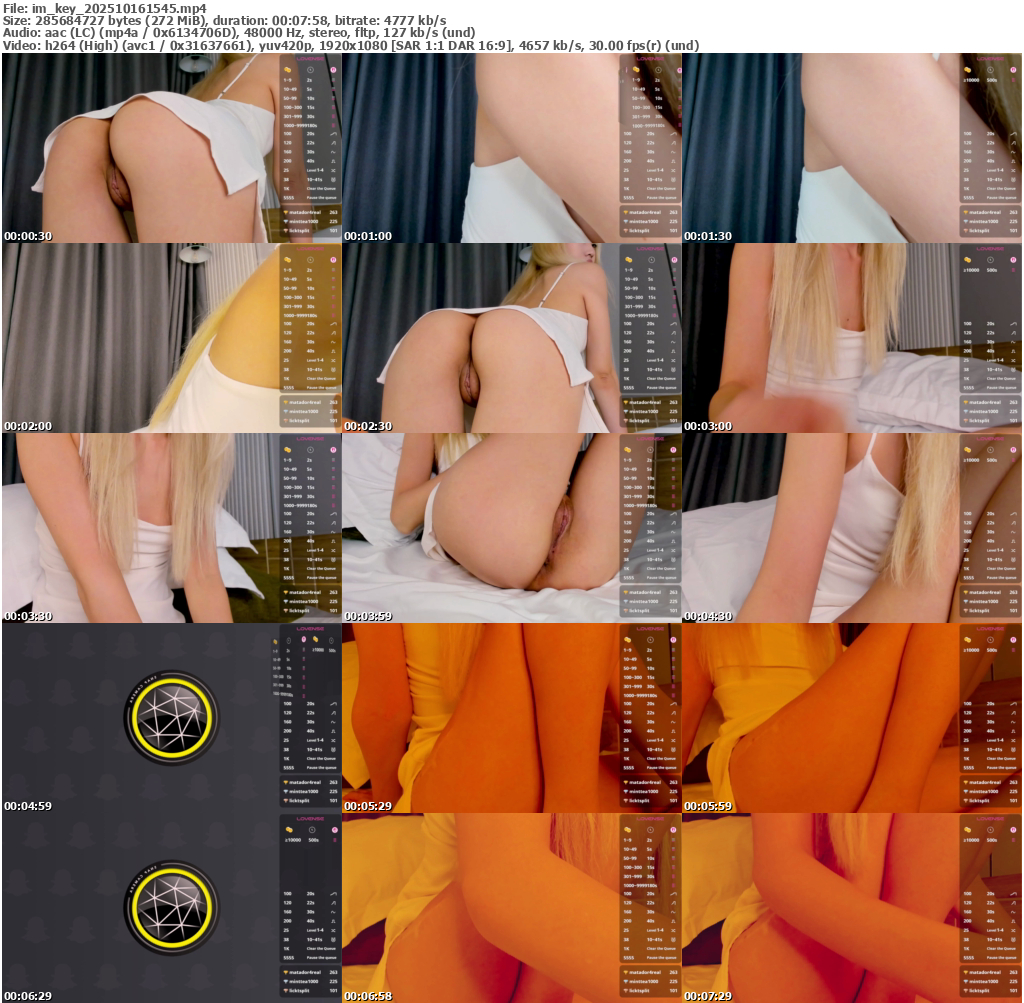Click the 00:05:29 timestamp label

coord(368,806)
